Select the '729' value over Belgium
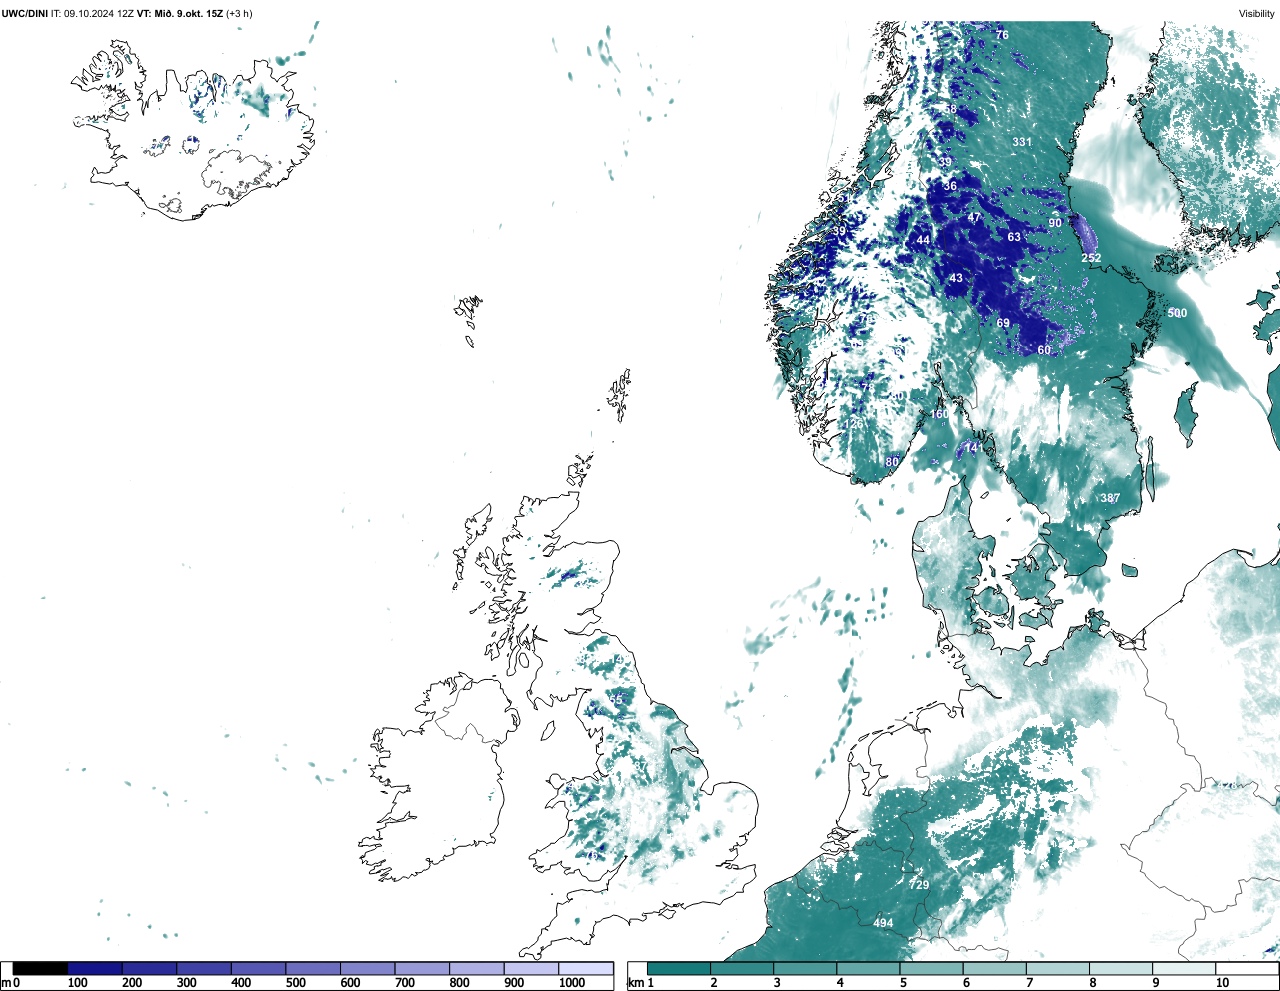This screenshot has width=1280, height=991. click(x=919, y=885)
